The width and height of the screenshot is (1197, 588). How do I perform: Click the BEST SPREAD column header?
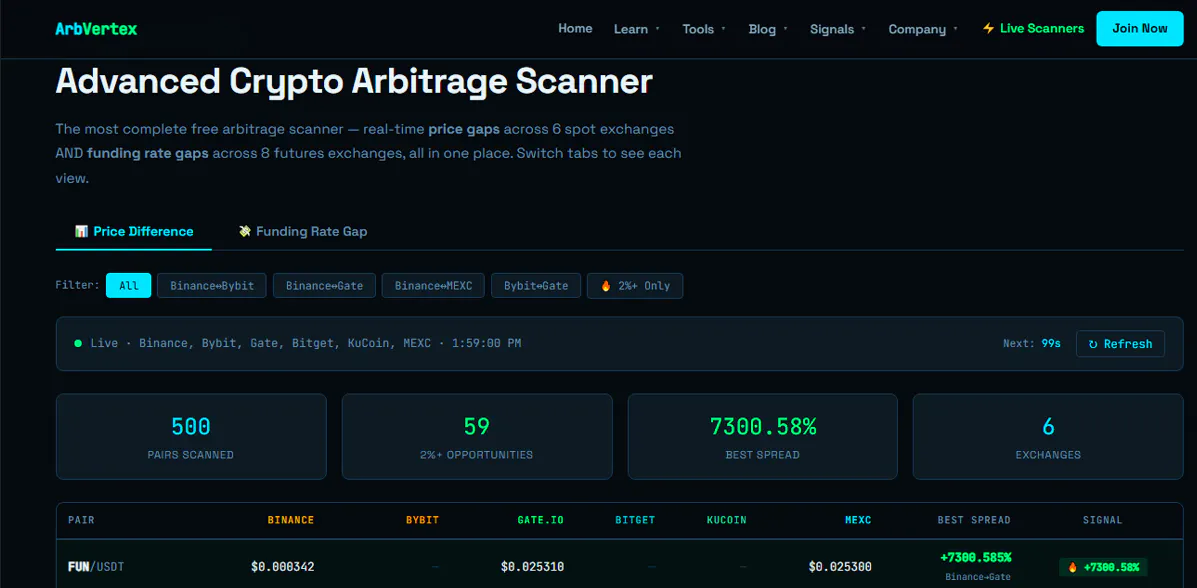[x=974, y=520]
